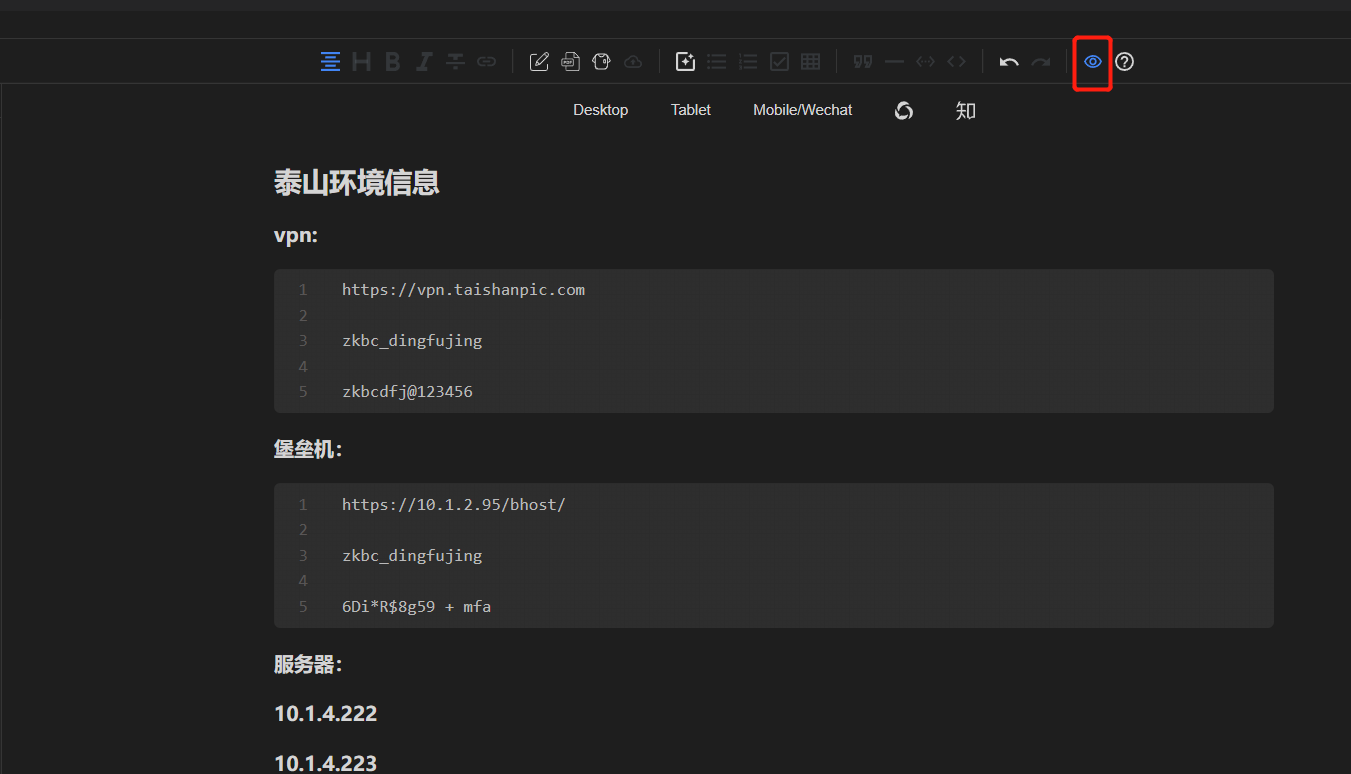Click the 知 Zhihu icon
This screenshot has width=1351, height=774.
tap(965, 110)
